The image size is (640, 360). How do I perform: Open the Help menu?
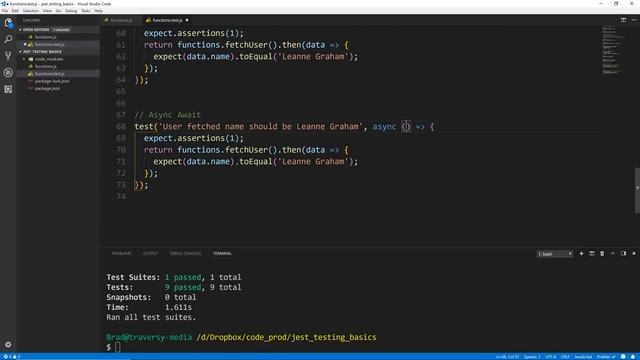pos(98,11)
